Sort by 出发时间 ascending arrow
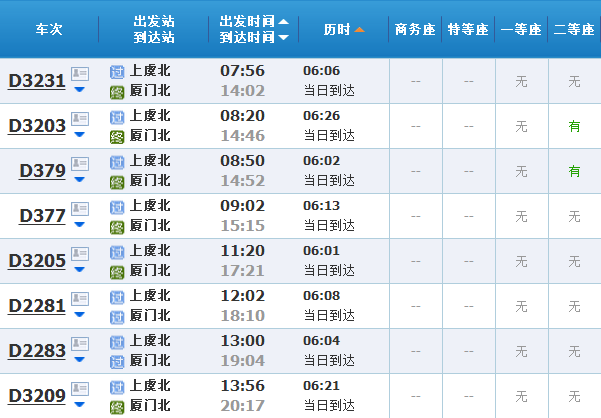Screen dimensions: 601x418 point(283,21)
